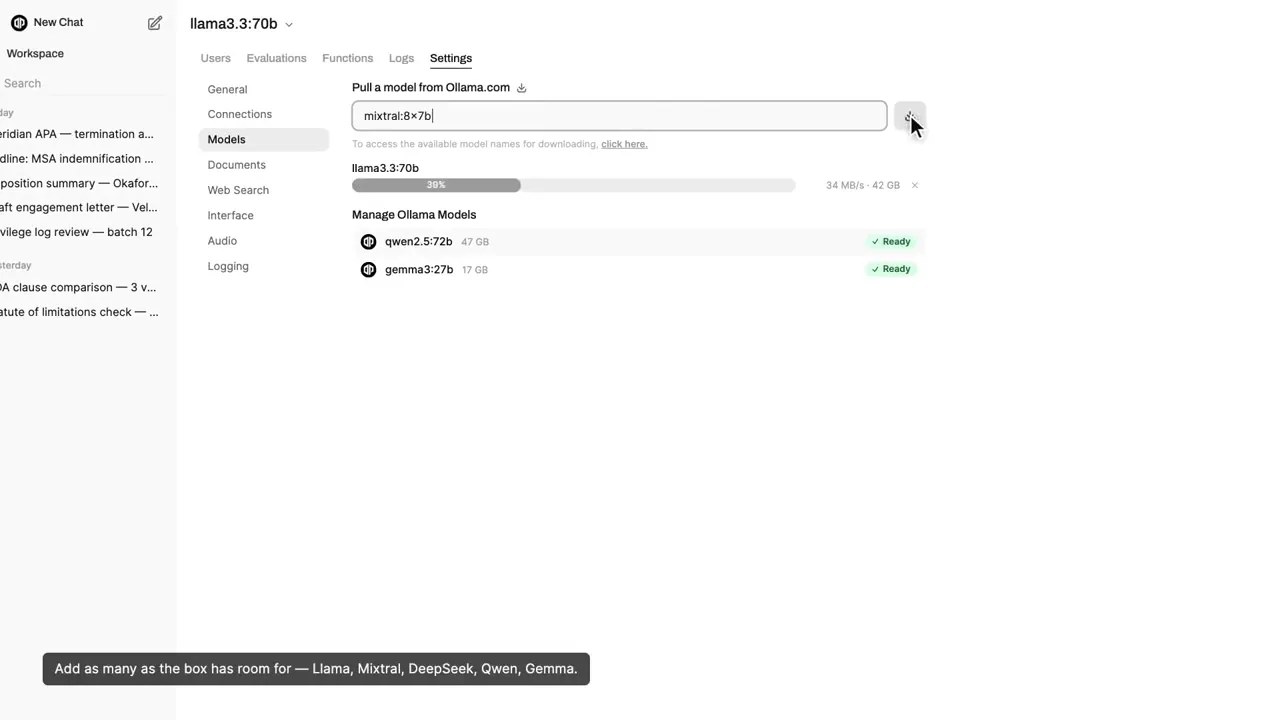Click the 47 GB size label
The width and height of the screenshot is (1280, 720).
point(475,242)
